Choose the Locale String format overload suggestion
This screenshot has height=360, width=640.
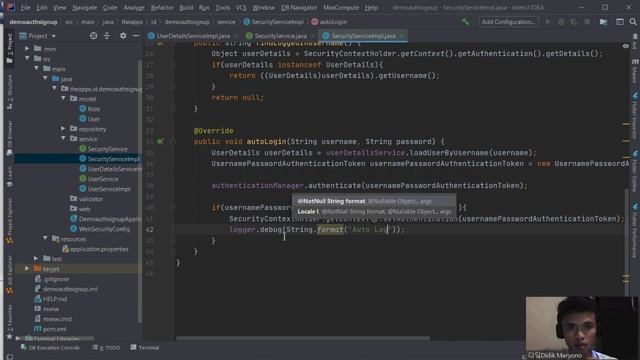pyautogui.click(x=374, y=212)
